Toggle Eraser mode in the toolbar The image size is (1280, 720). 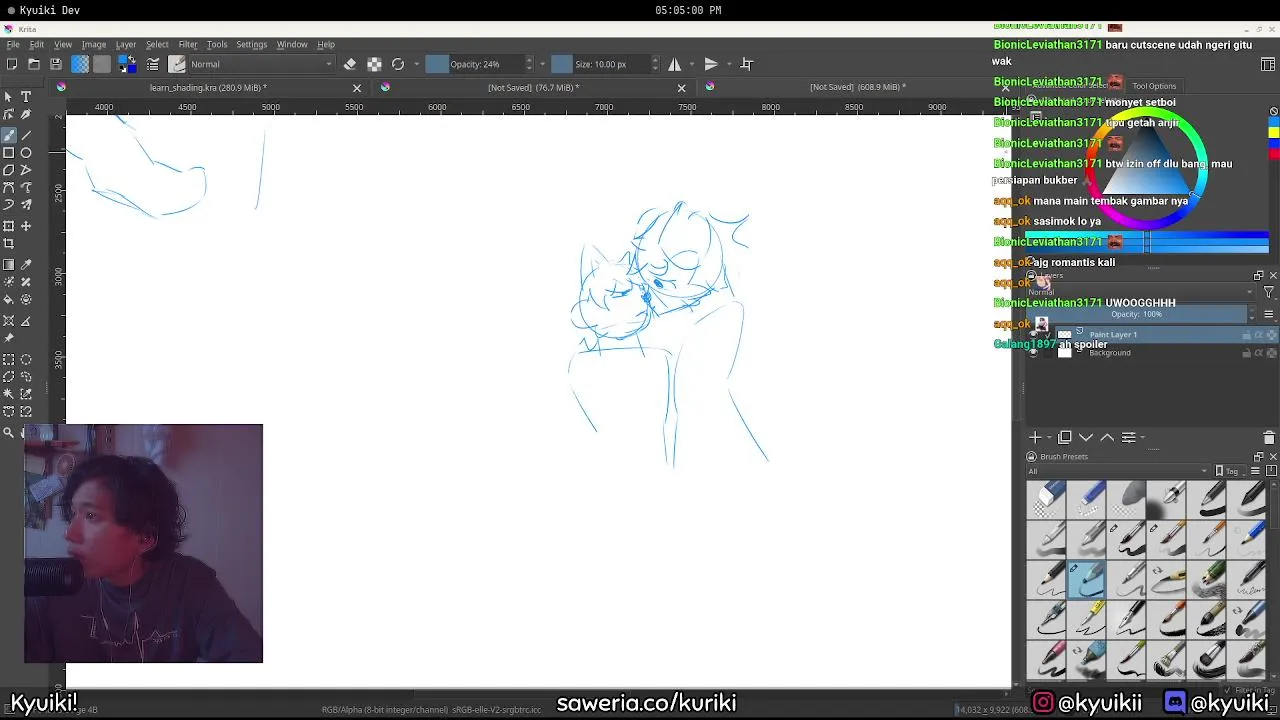pos(350,64)
